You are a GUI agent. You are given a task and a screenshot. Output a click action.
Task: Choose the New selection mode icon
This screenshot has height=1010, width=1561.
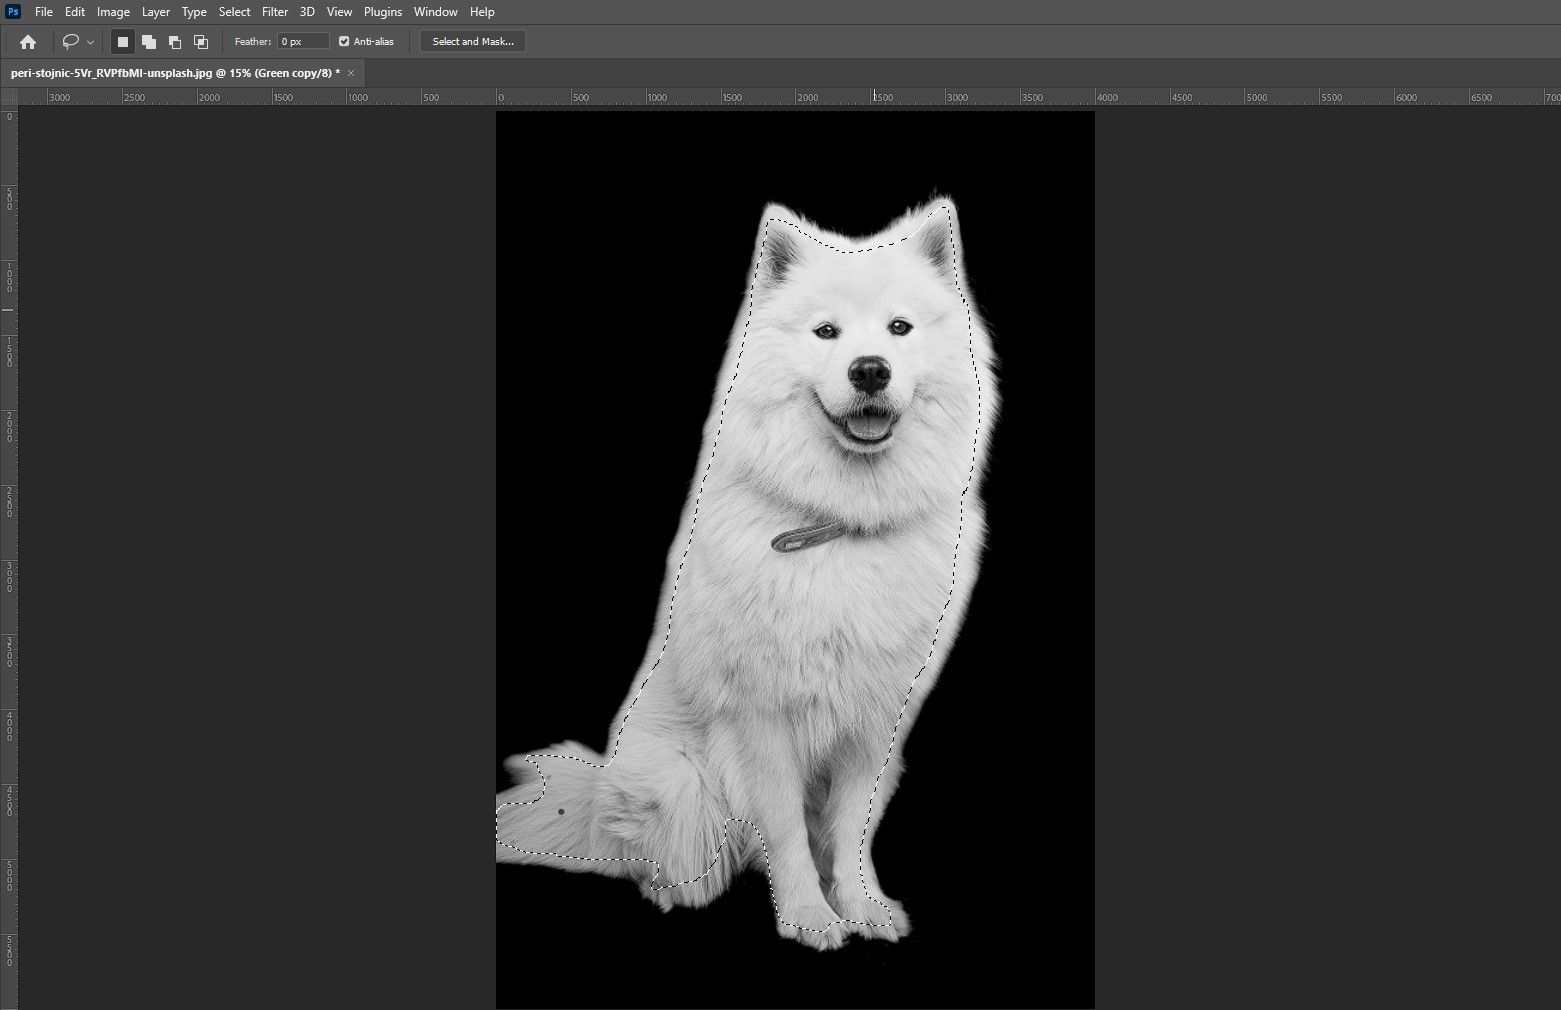coord(123,42)
